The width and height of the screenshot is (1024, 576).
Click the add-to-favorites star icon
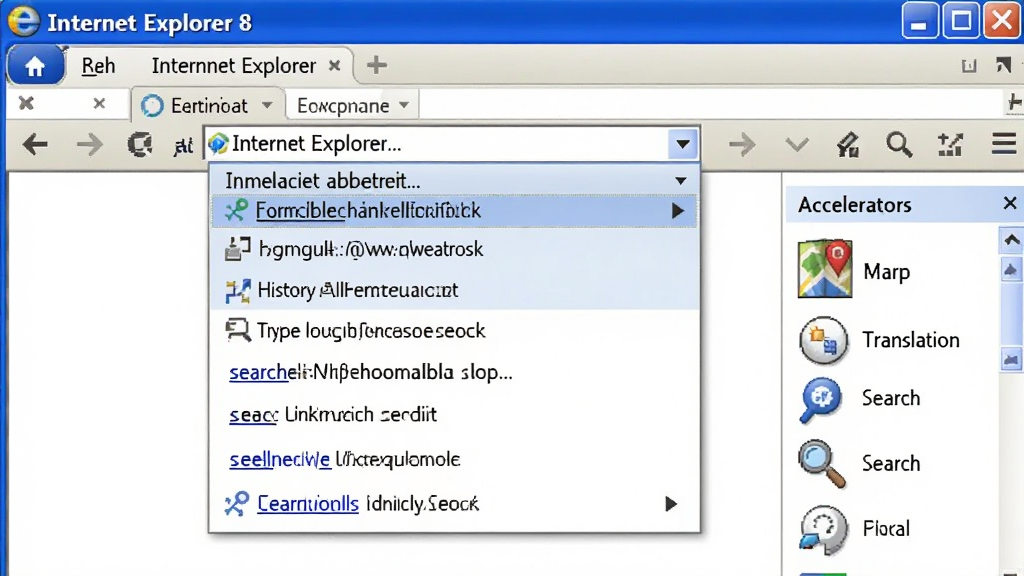pyautogui.click(x=950, y=144)
